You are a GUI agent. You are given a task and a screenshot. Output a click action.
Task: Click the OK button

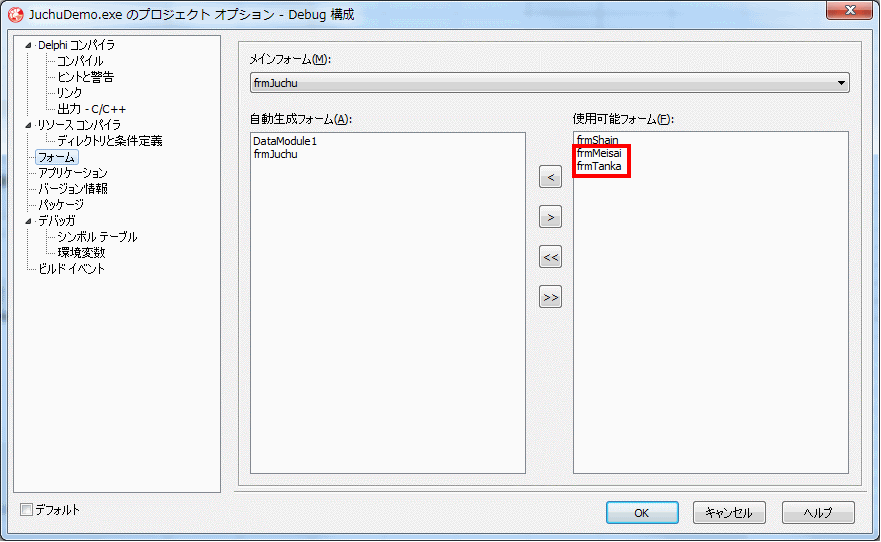(x=642, y=512)
